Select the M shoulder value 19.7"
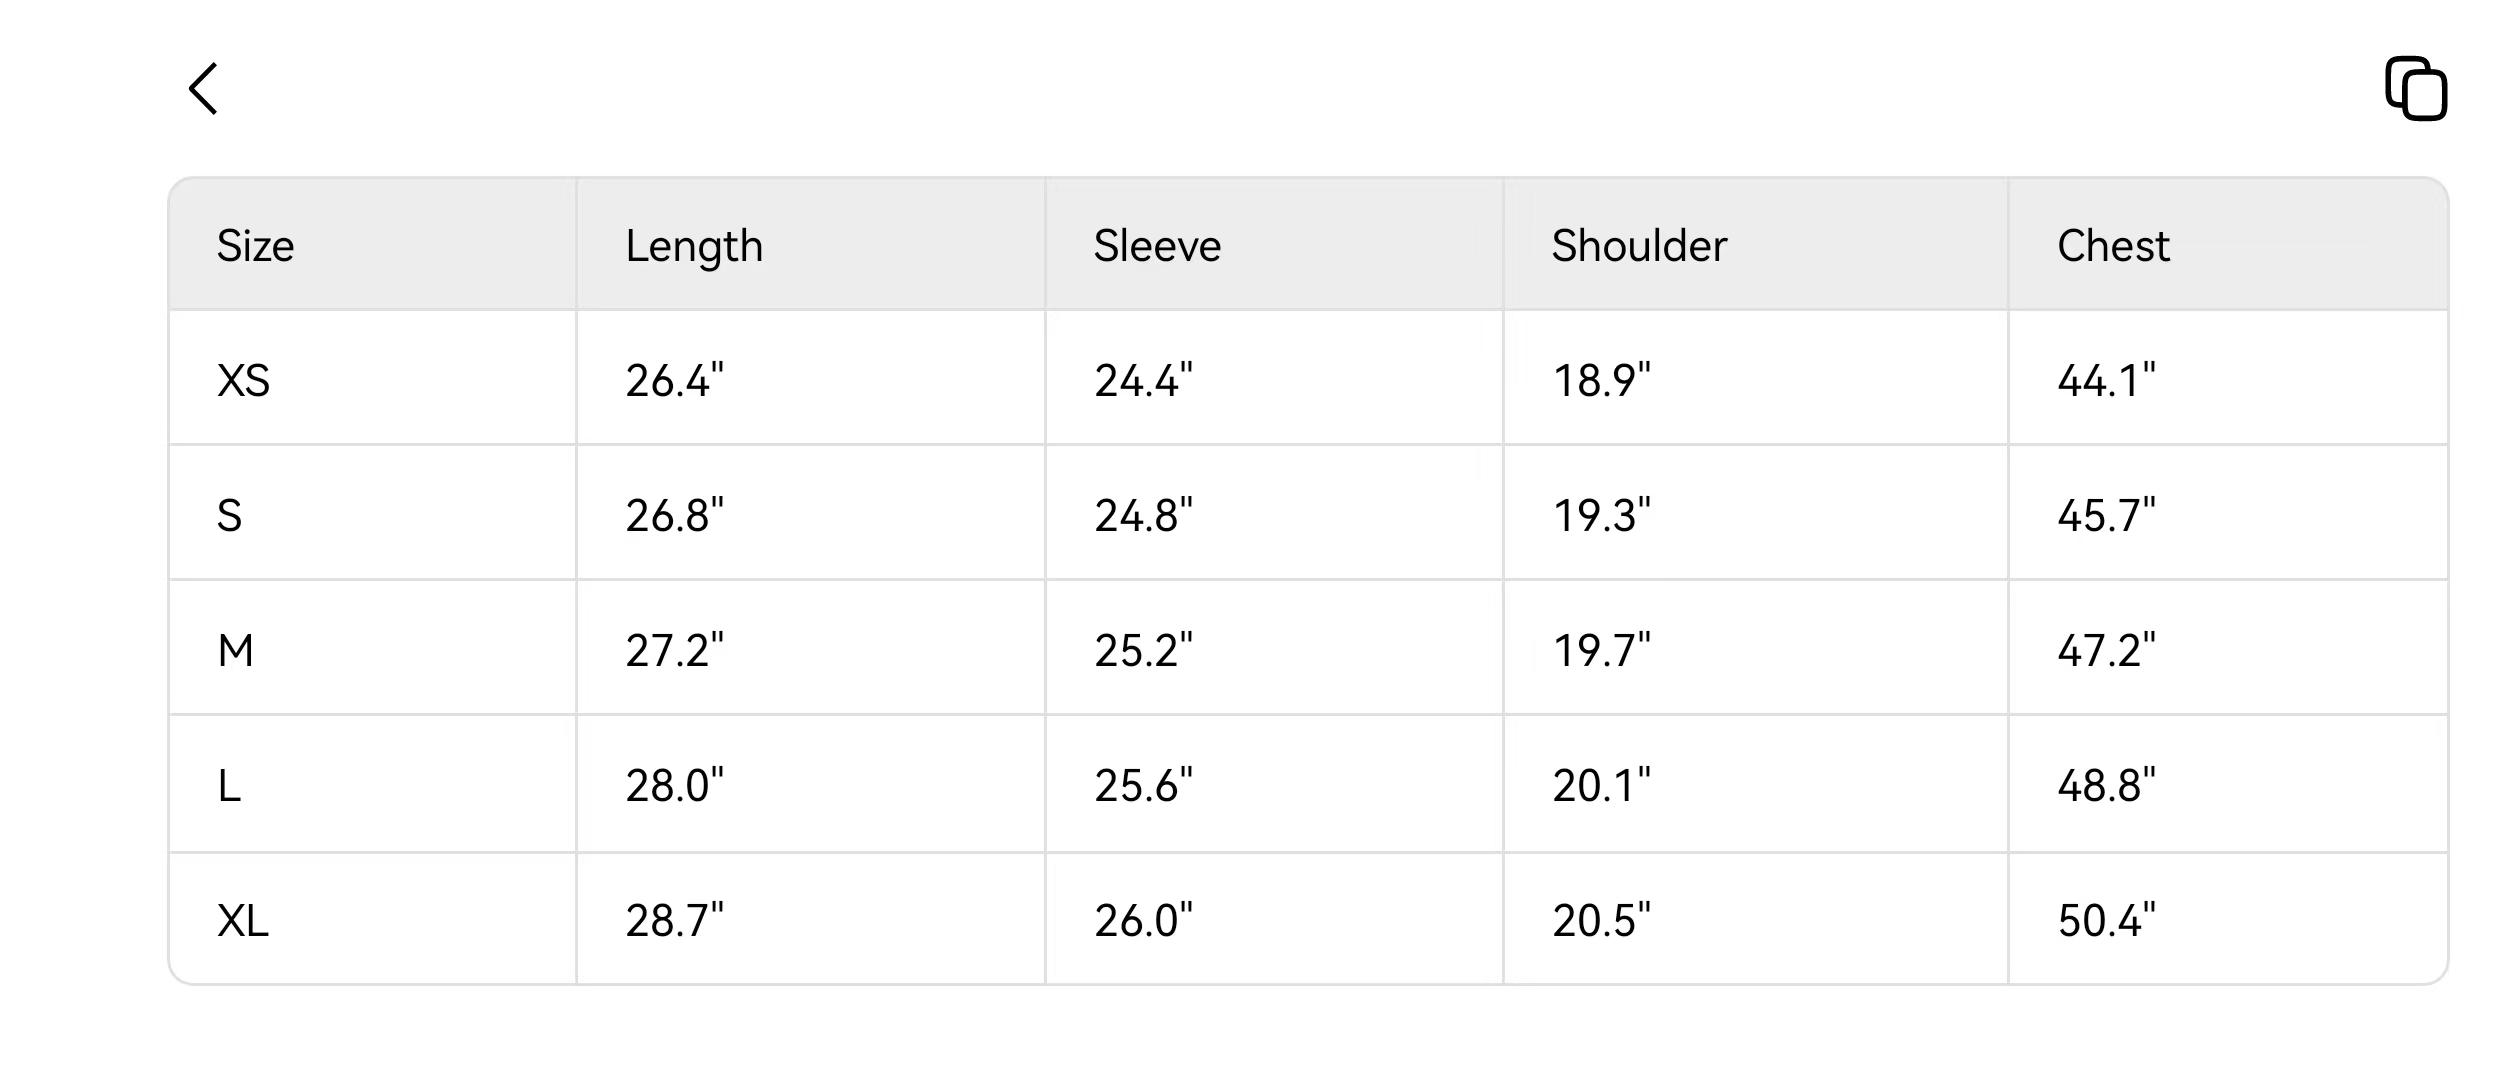 1601,651
